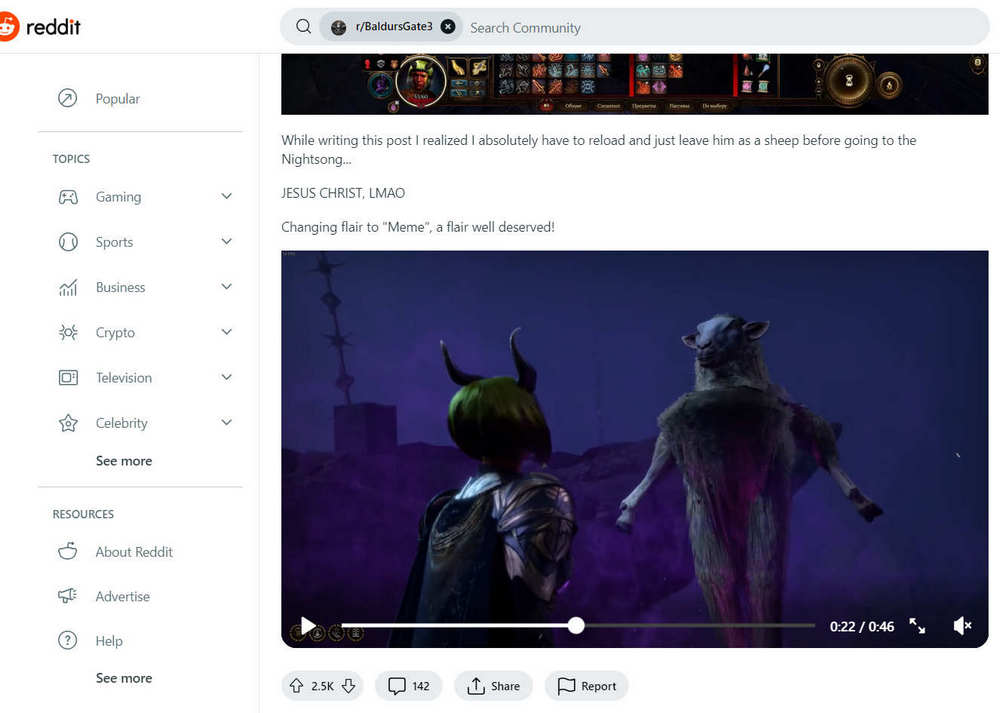Viewport: 1000px width, 713px height.
Task: Click the Business chart icon
Action: click(x=68, y=288)
